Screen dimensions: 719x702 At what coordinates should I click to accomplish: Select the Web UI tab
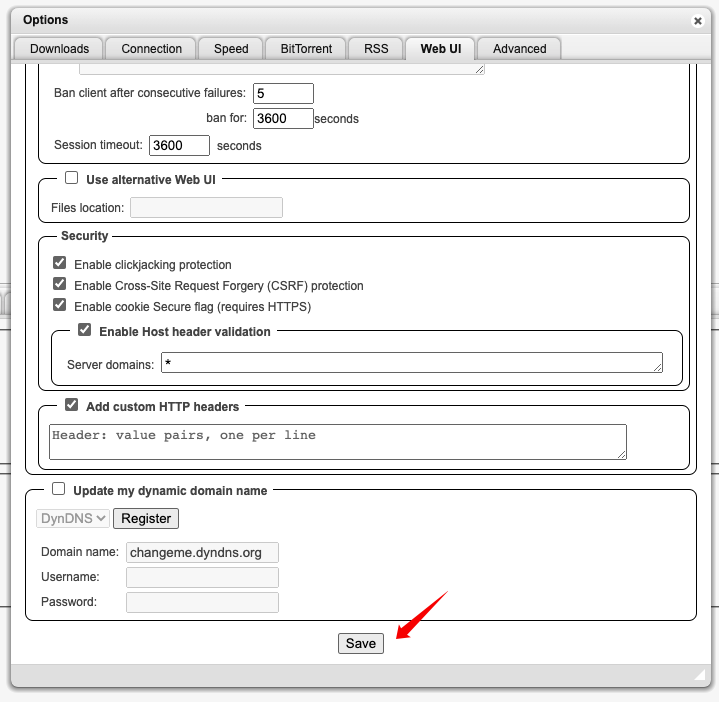(441, 49)
